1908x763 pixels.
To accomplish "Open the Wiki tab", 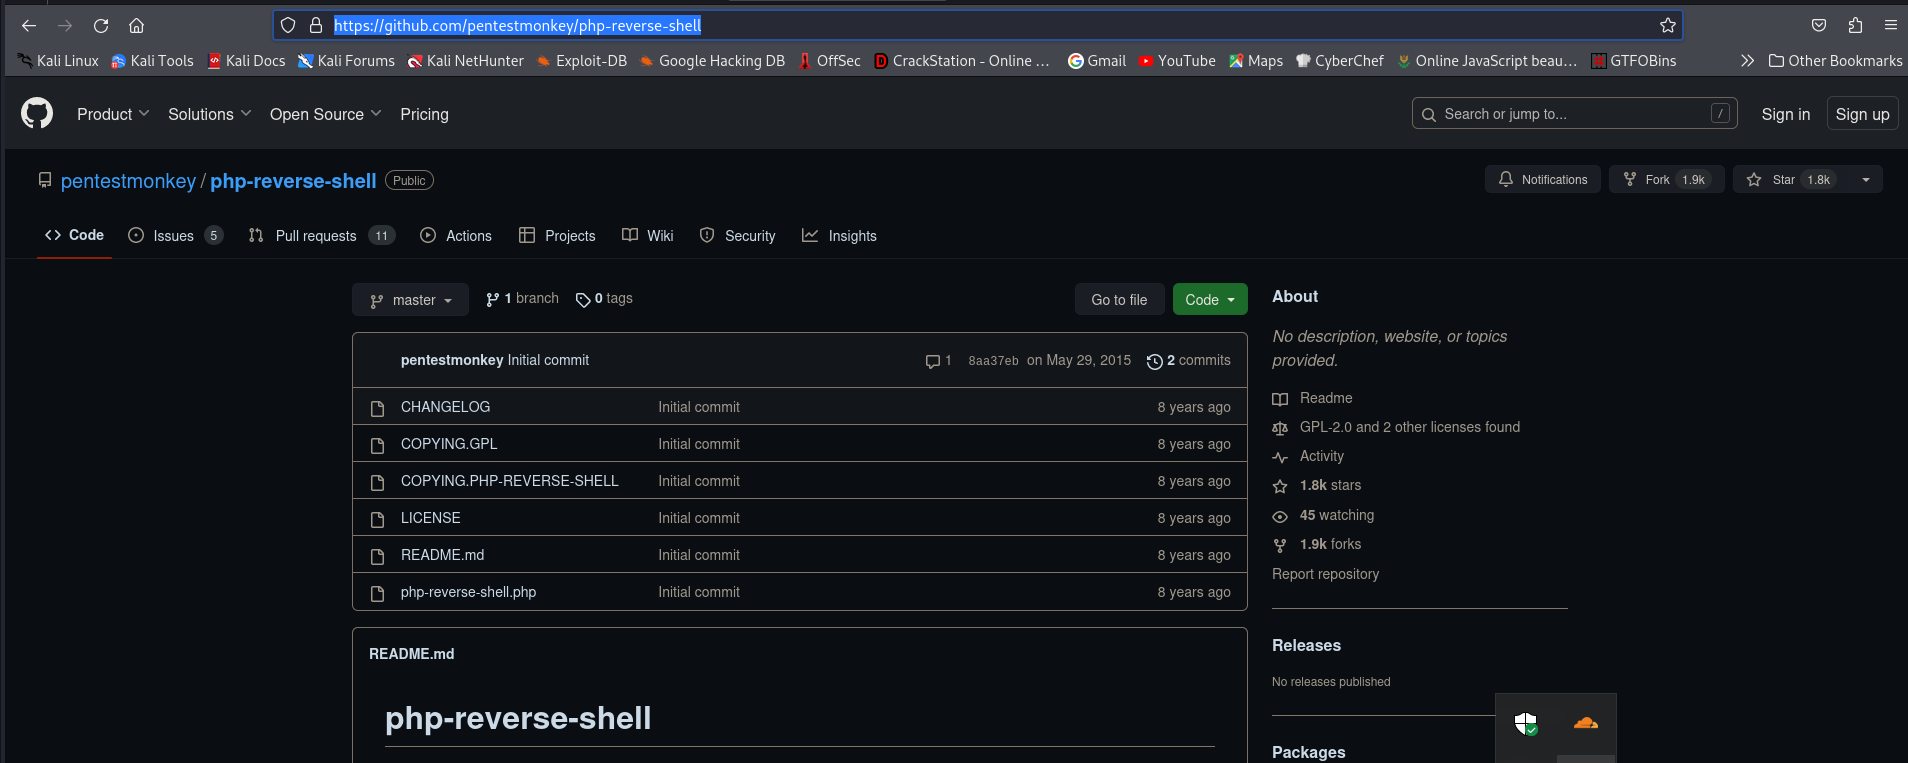I will (x=647, y=236).
